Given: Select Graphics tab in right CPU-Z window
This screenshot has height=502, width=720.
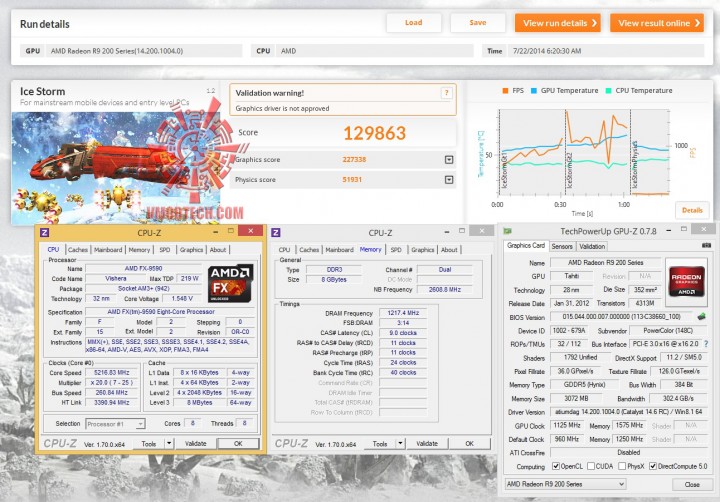Looking at the screenshot, I should pyautogui.click(x=422, y=250).
